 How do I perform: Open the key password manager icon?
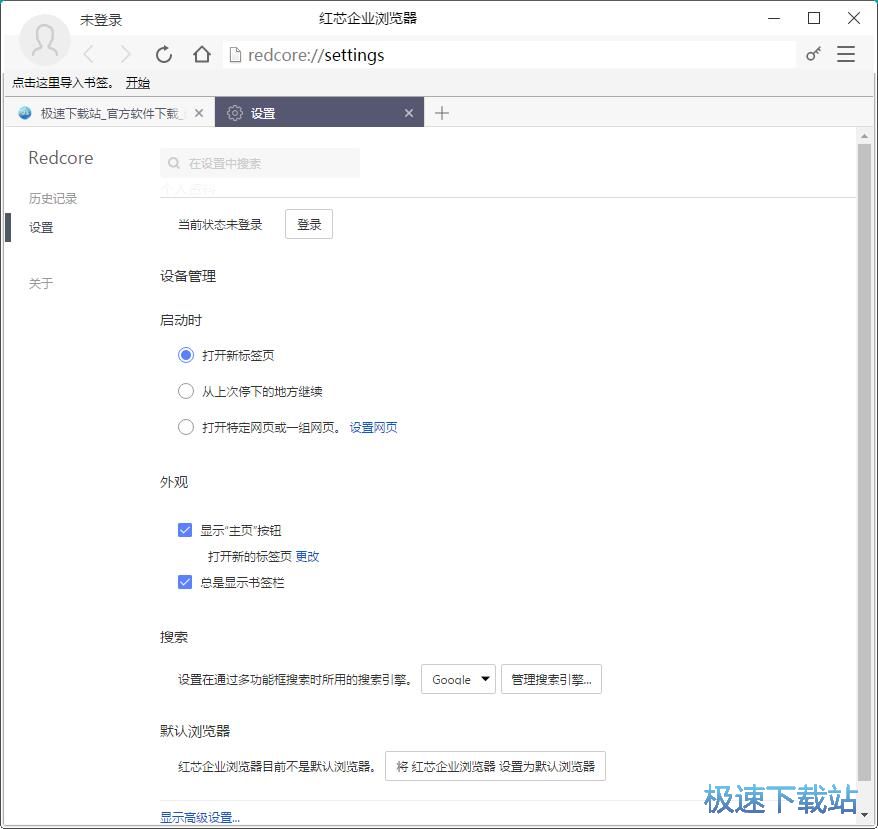[x=813, y=55]
